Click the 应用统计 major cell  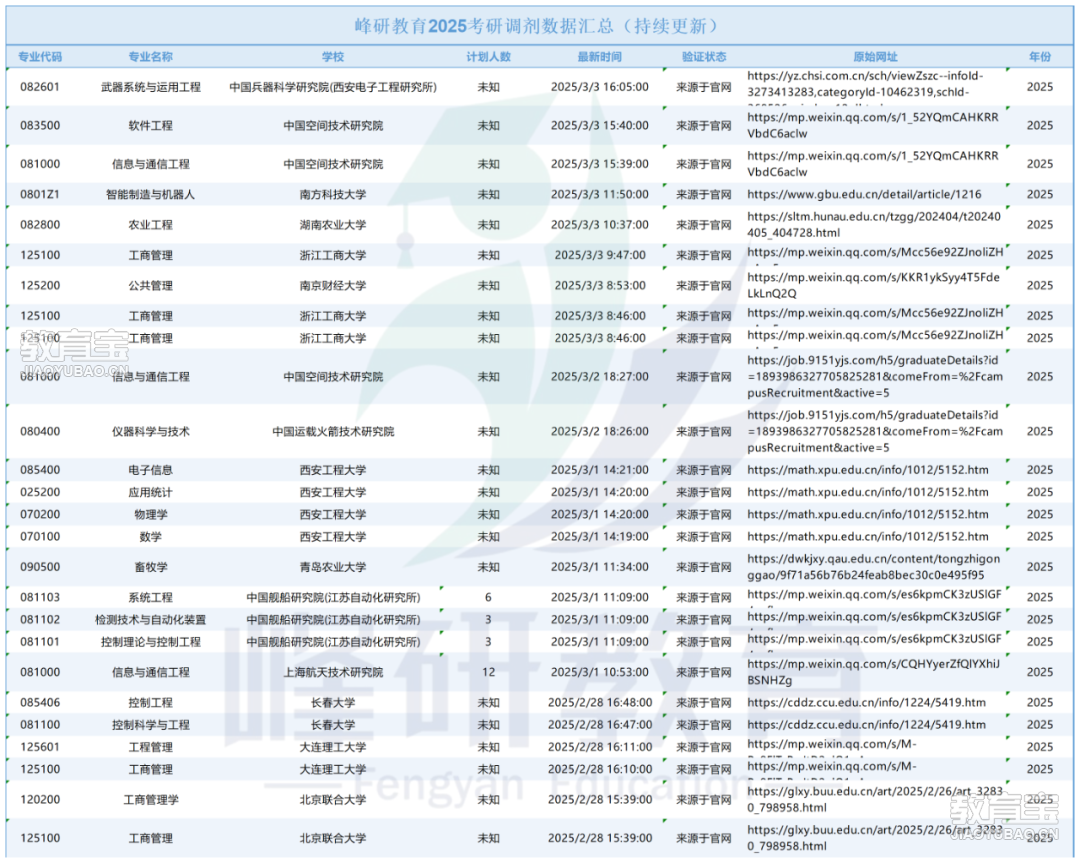(x=150, y=492)
